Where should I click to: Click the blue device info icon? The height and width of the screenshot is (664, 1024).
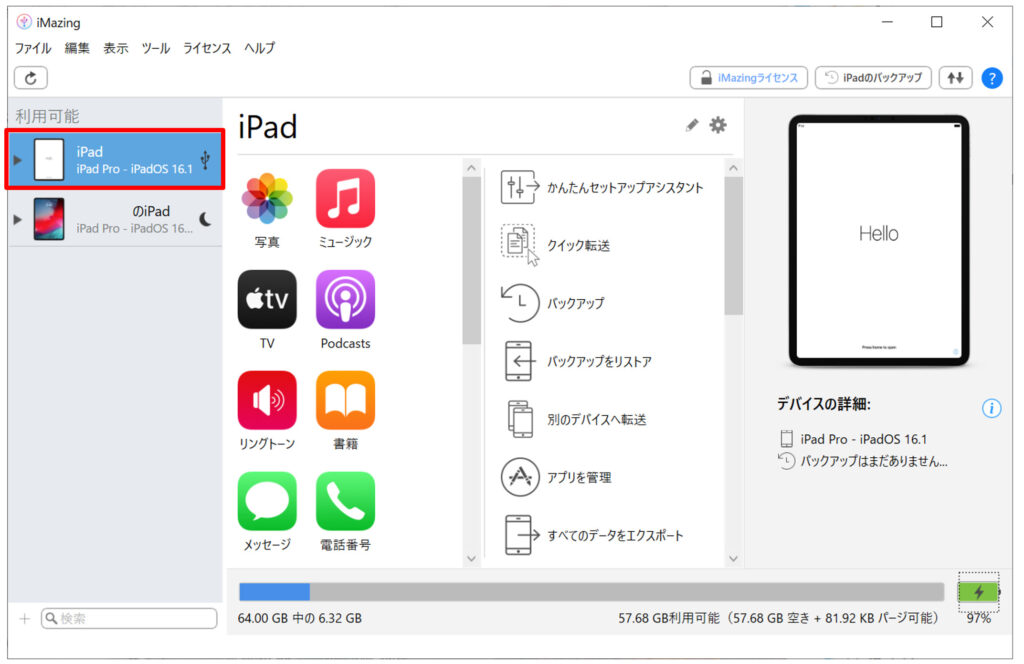pos(991,408)
